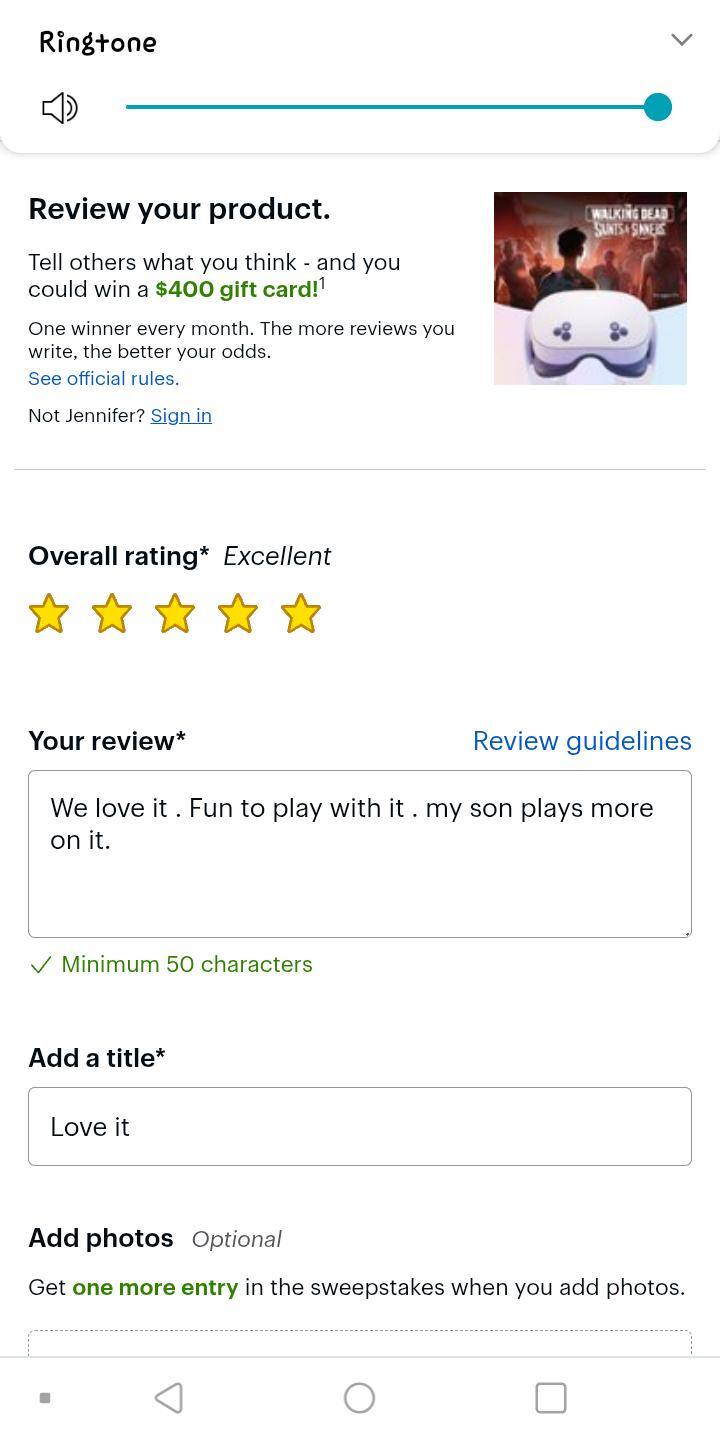Click the Sign in link
Image resolution: width=720 pixels, height=1440 pixels.
[181, 416]
